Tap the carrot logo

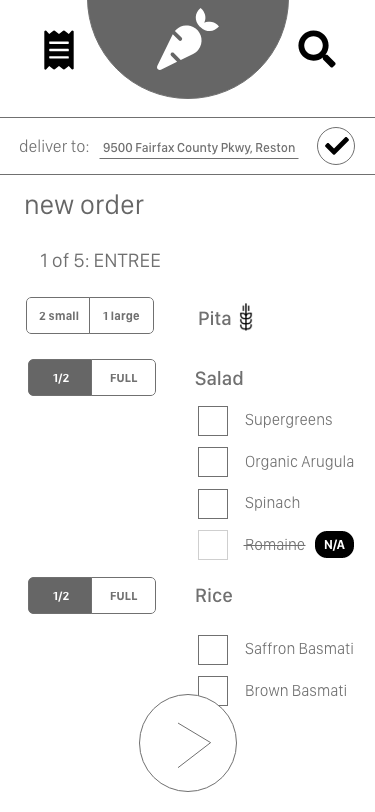188,40
